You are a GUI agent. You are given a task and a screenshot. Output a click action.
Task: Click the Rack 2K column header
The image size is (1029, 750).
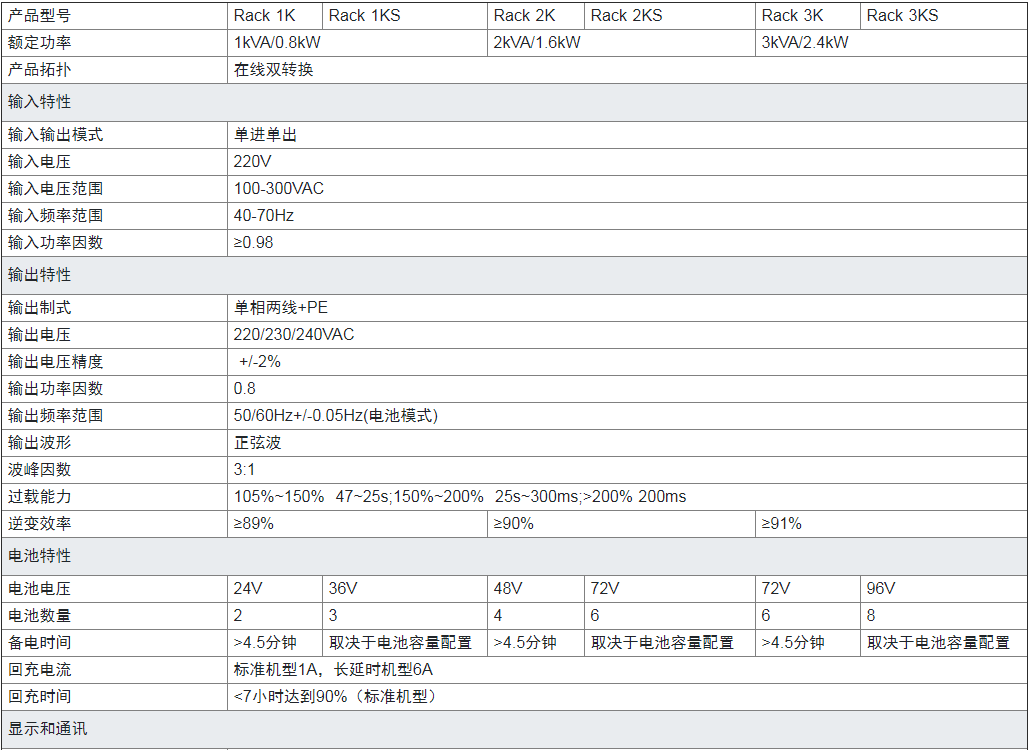tap(524, 15)
